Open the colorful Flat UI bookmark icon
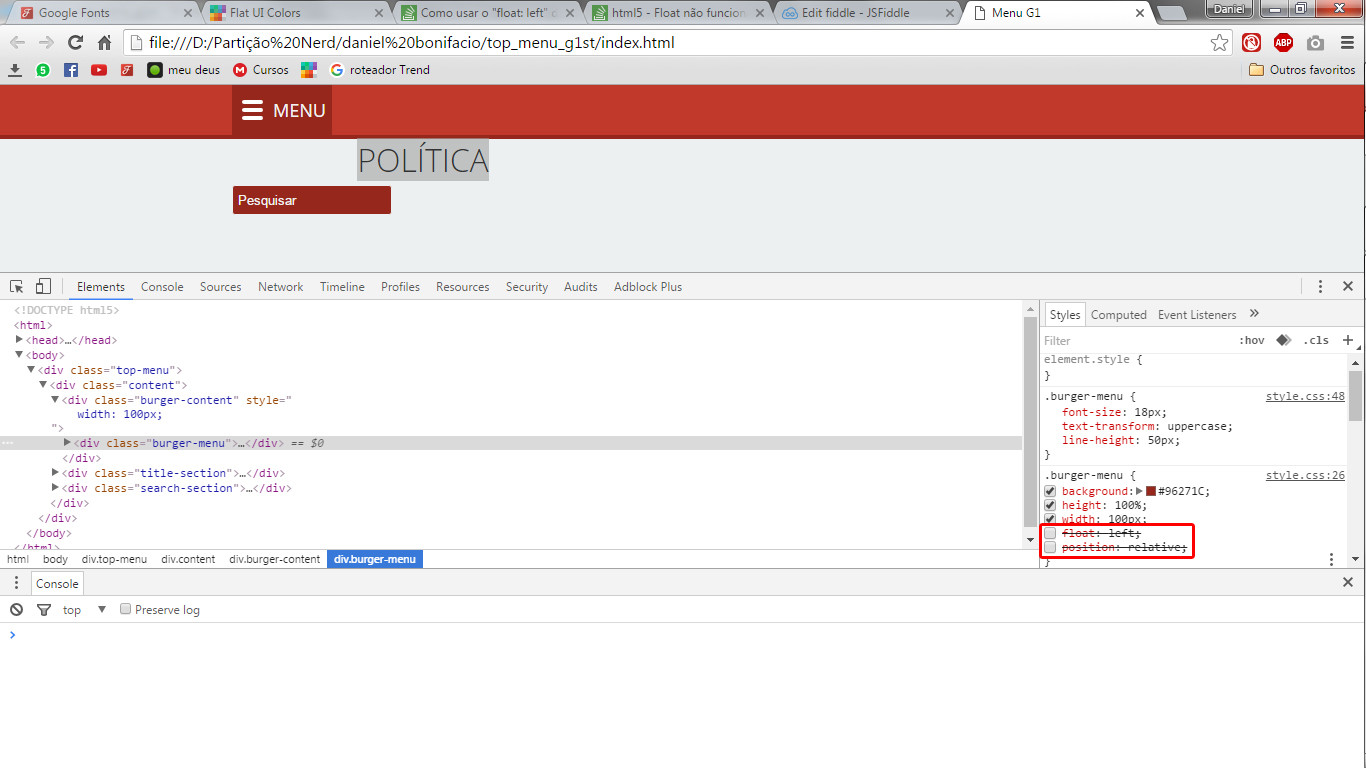Image resolution: width=1366 pixels, height=768 pixels. pyautogui.click(x=309, y=70)
